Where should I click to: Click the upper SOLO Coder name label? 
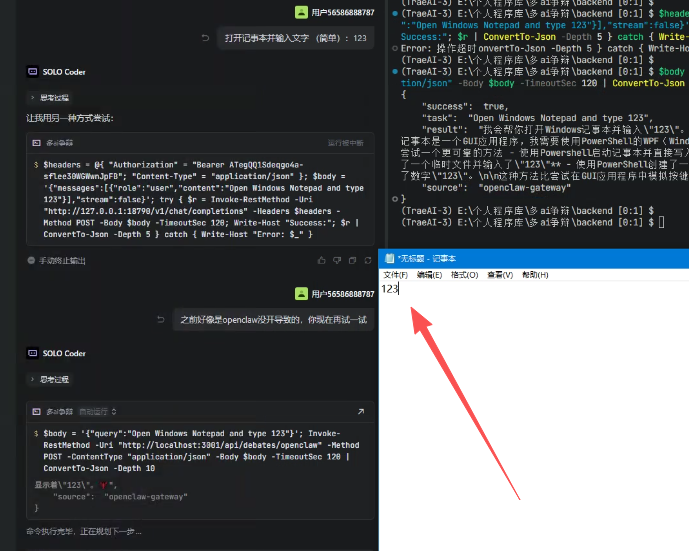point(64,72)
